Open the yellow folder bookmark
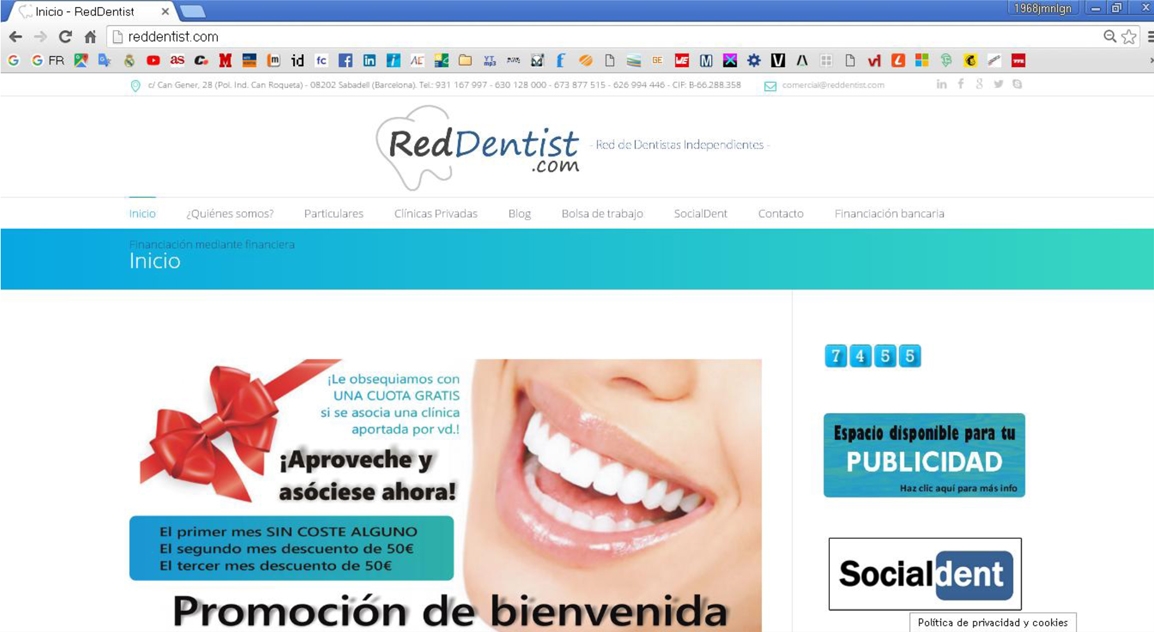1154x632 pixels. (465, 61)
